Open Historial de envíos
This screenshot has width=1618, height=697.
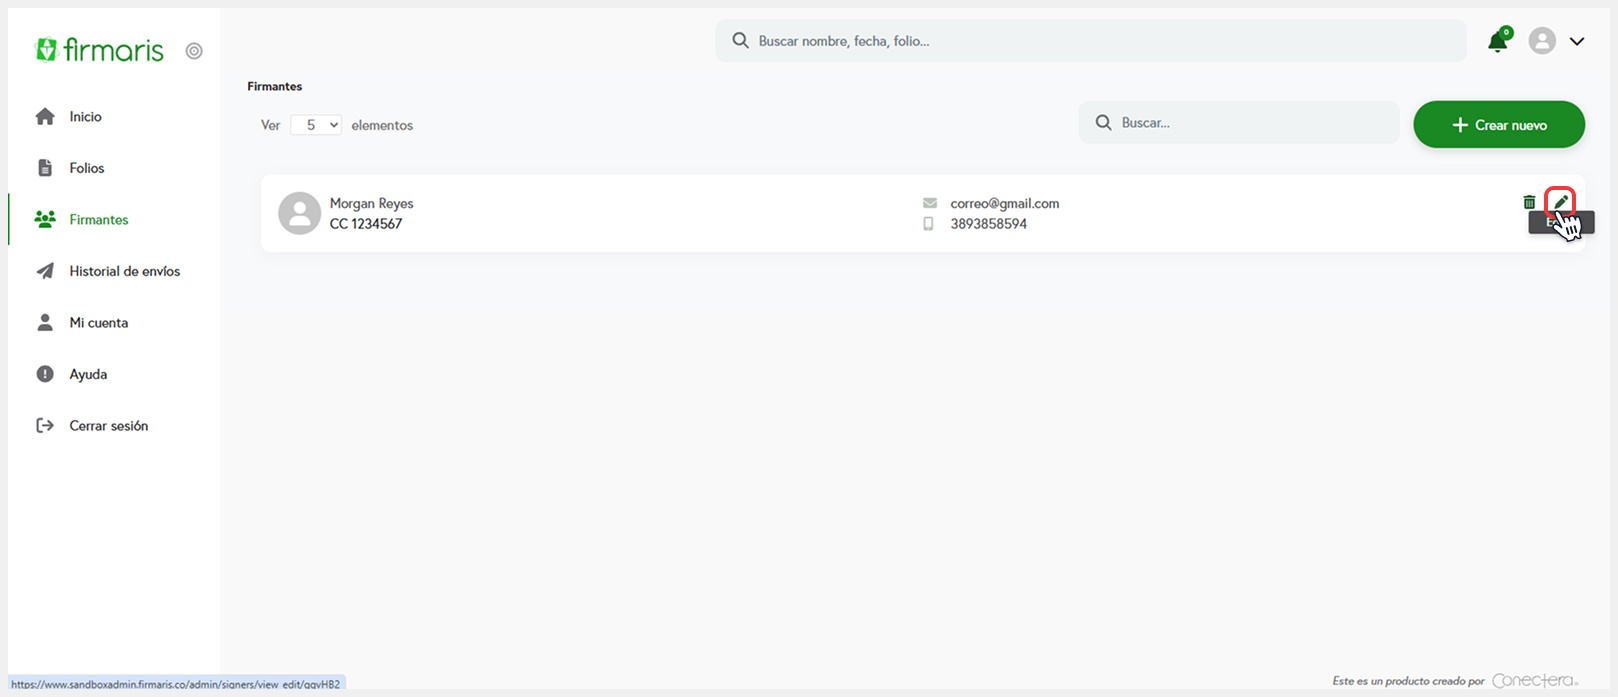click(124, 271)
